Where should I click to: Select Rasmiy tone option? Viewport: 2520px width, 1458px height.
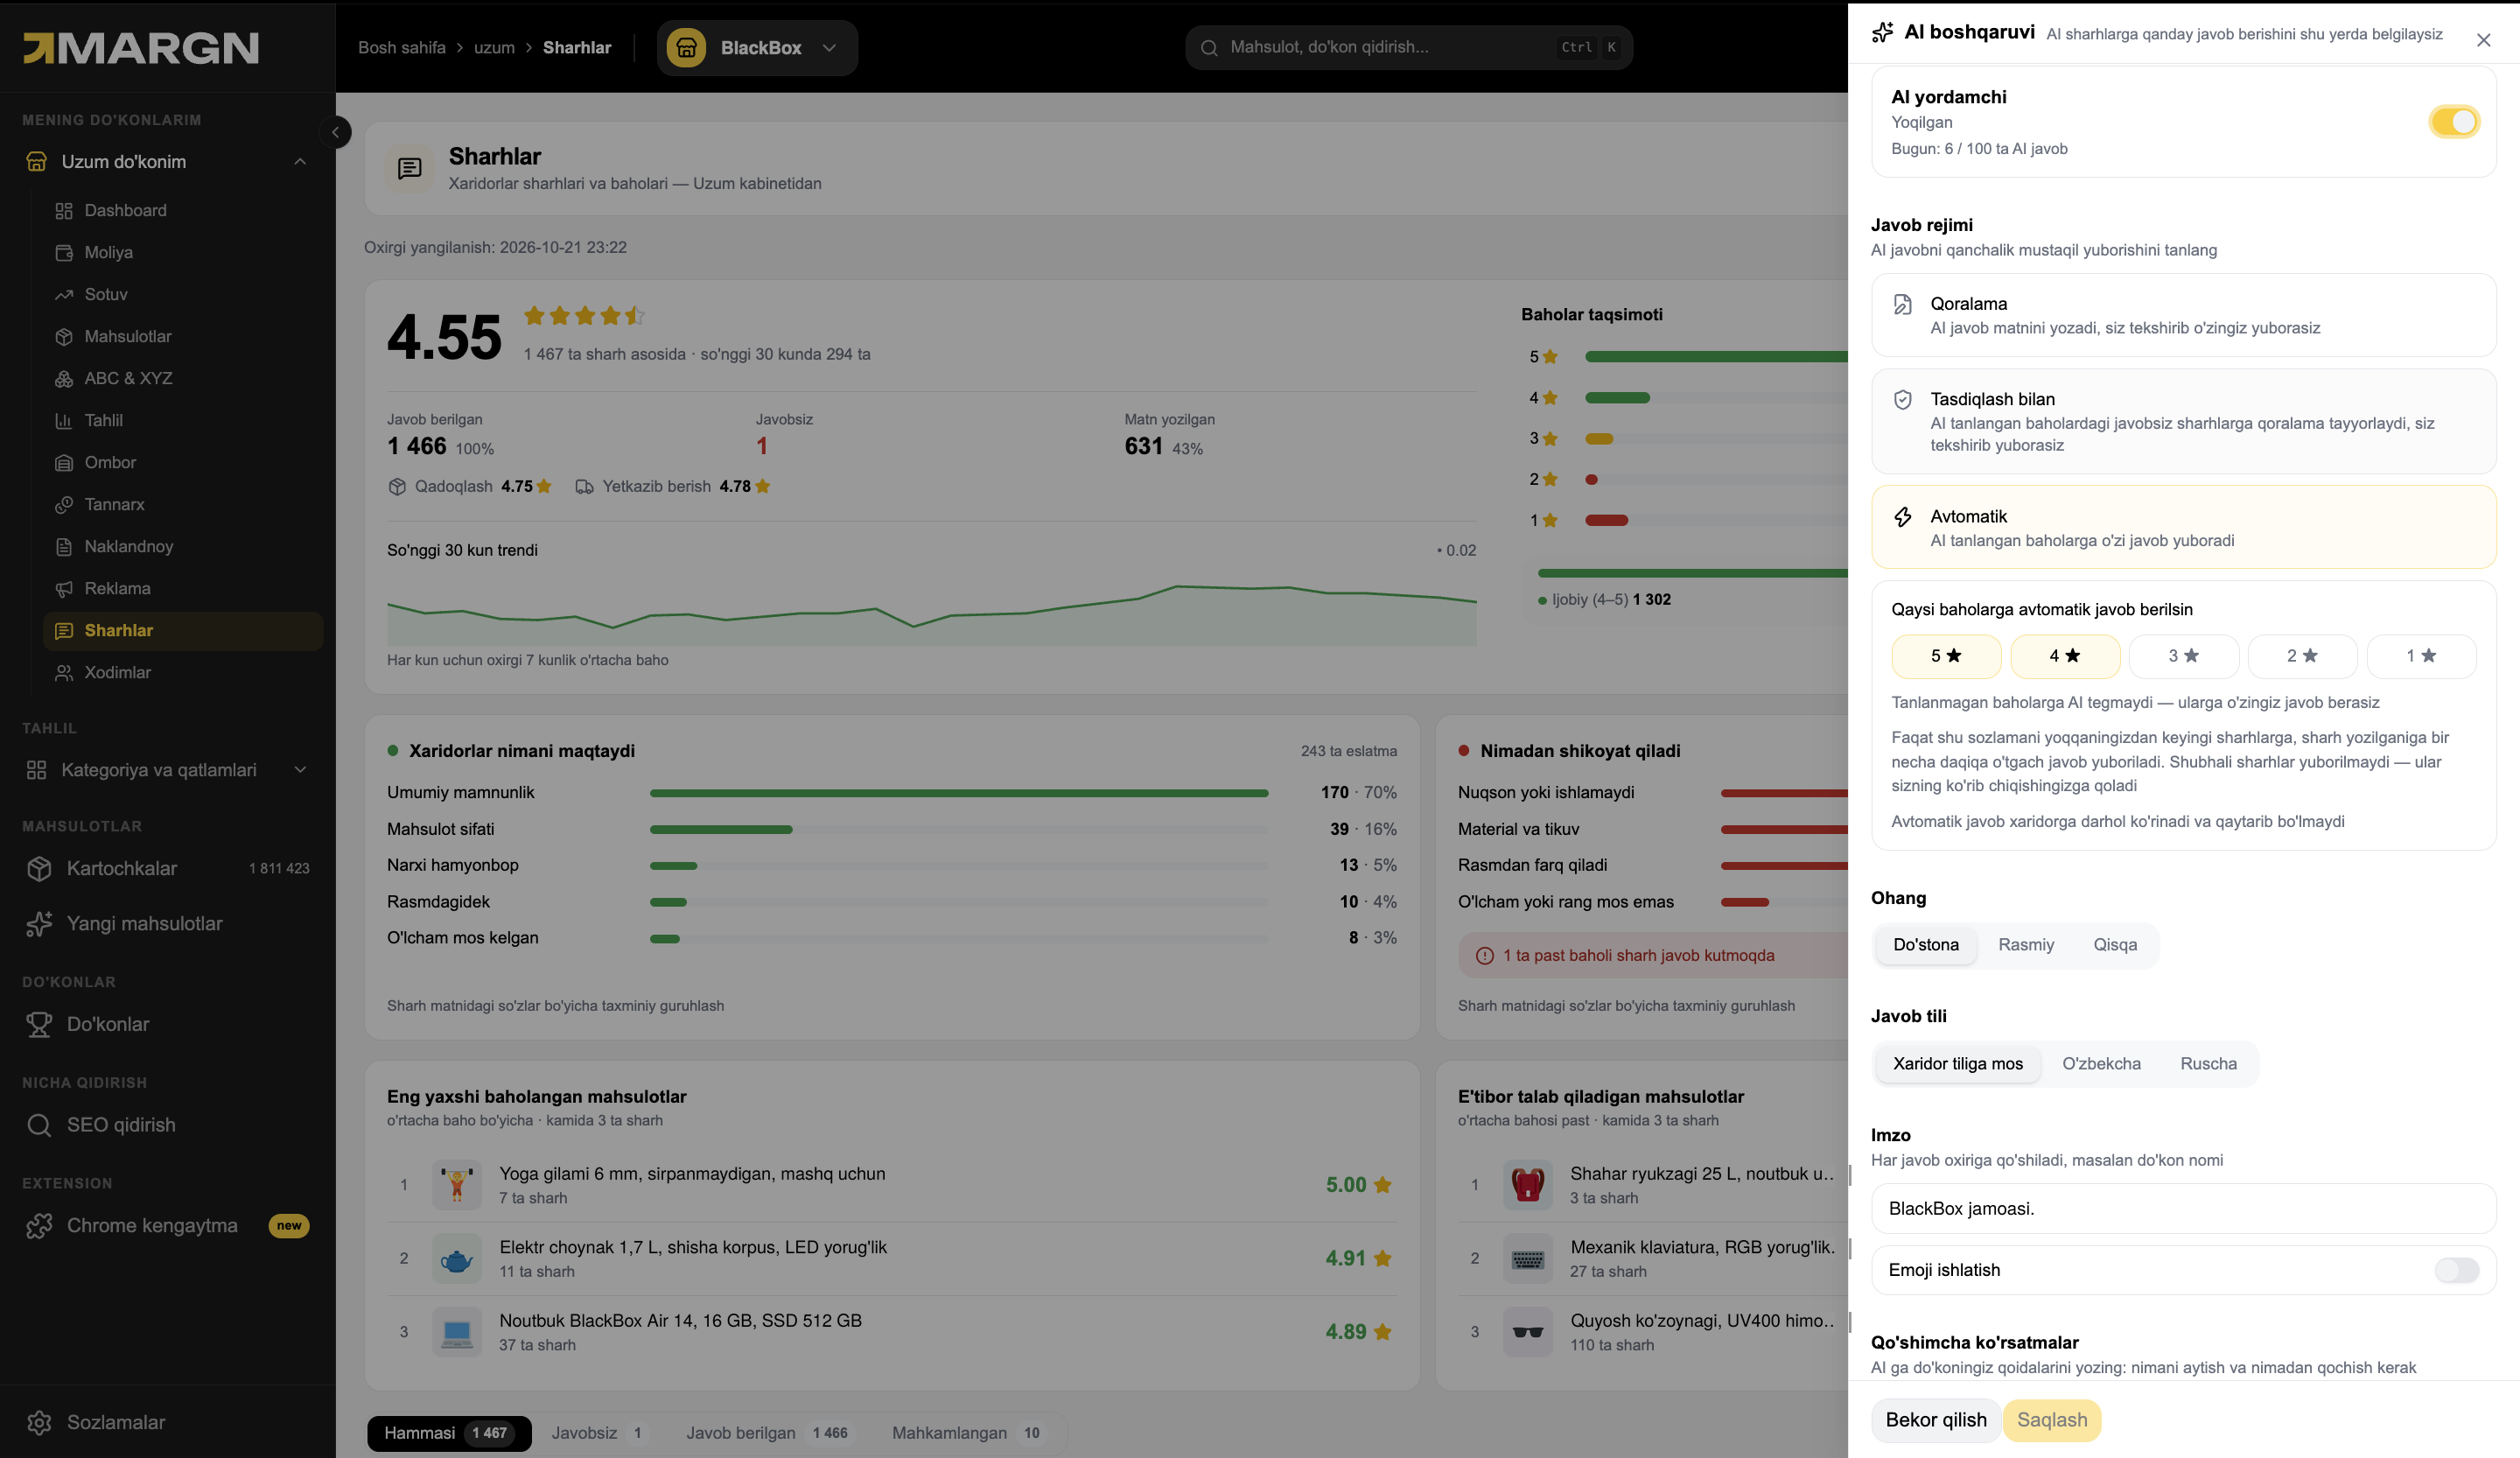click(x=2026, y=946)
